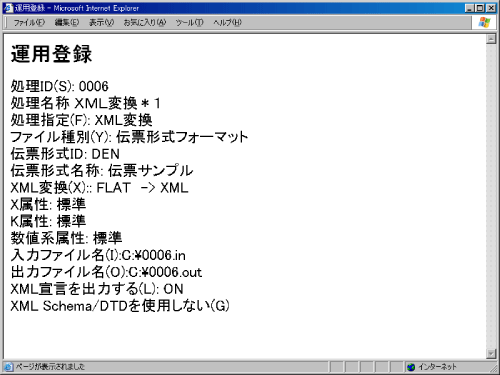
Task: Click the 入力ファイル名(I):C:¥0006.in line
Action: pos(98,255)
